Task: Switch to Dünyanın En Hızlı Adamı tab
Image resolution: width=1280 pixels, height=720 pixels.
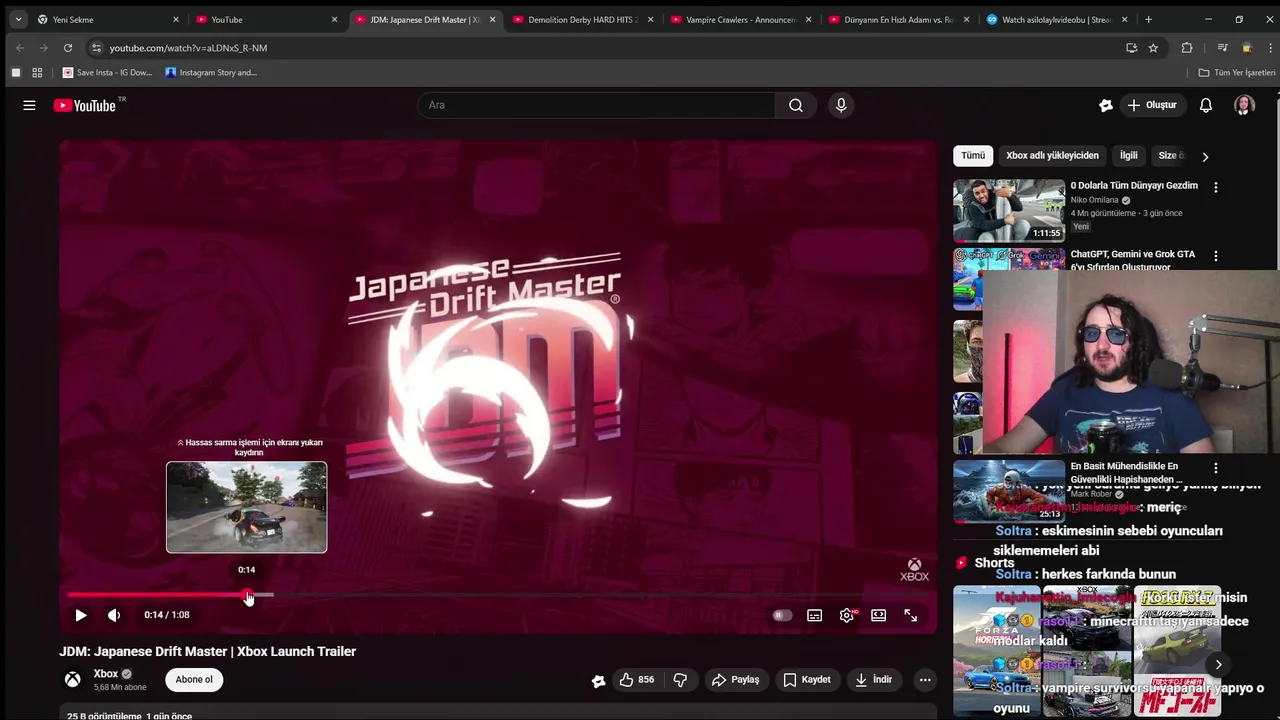Action: [899, 19]
